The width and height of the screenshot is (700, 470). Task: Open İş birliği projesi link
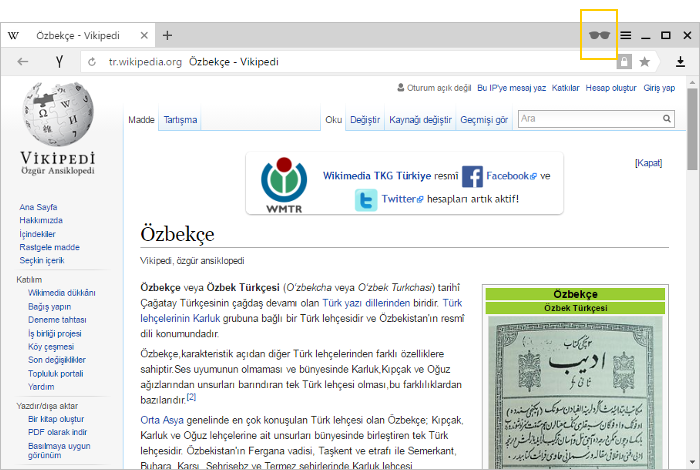click(54, 333)
